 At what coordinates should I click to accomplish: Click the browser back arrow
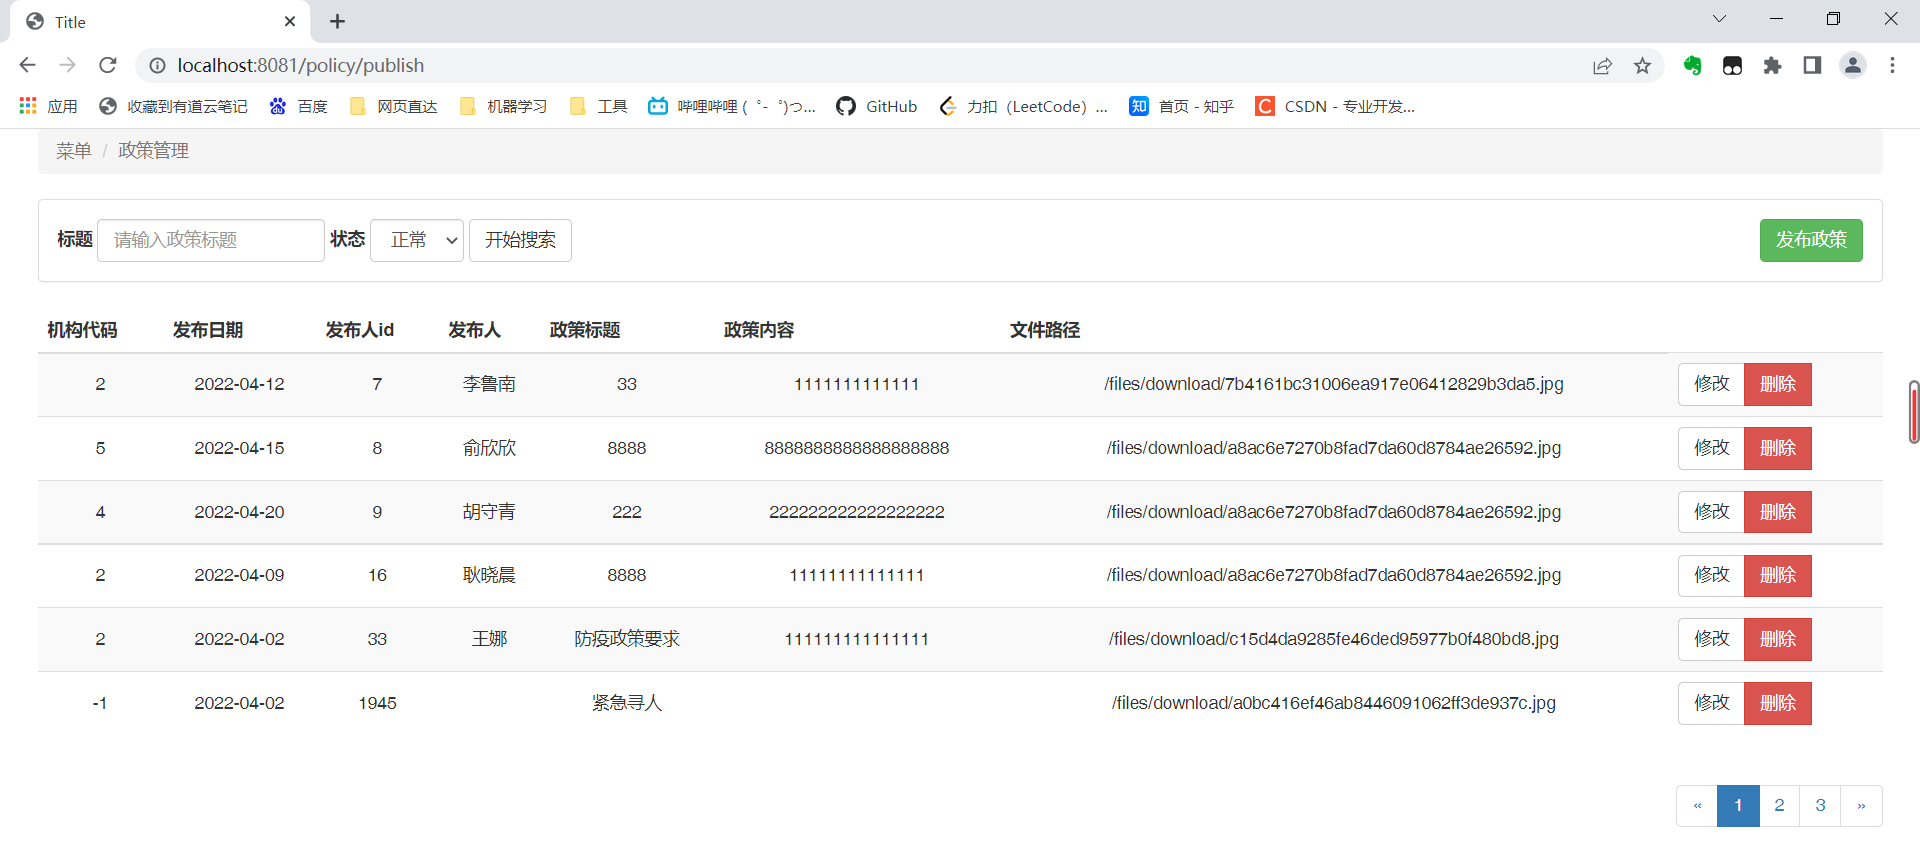click(27, 65)
